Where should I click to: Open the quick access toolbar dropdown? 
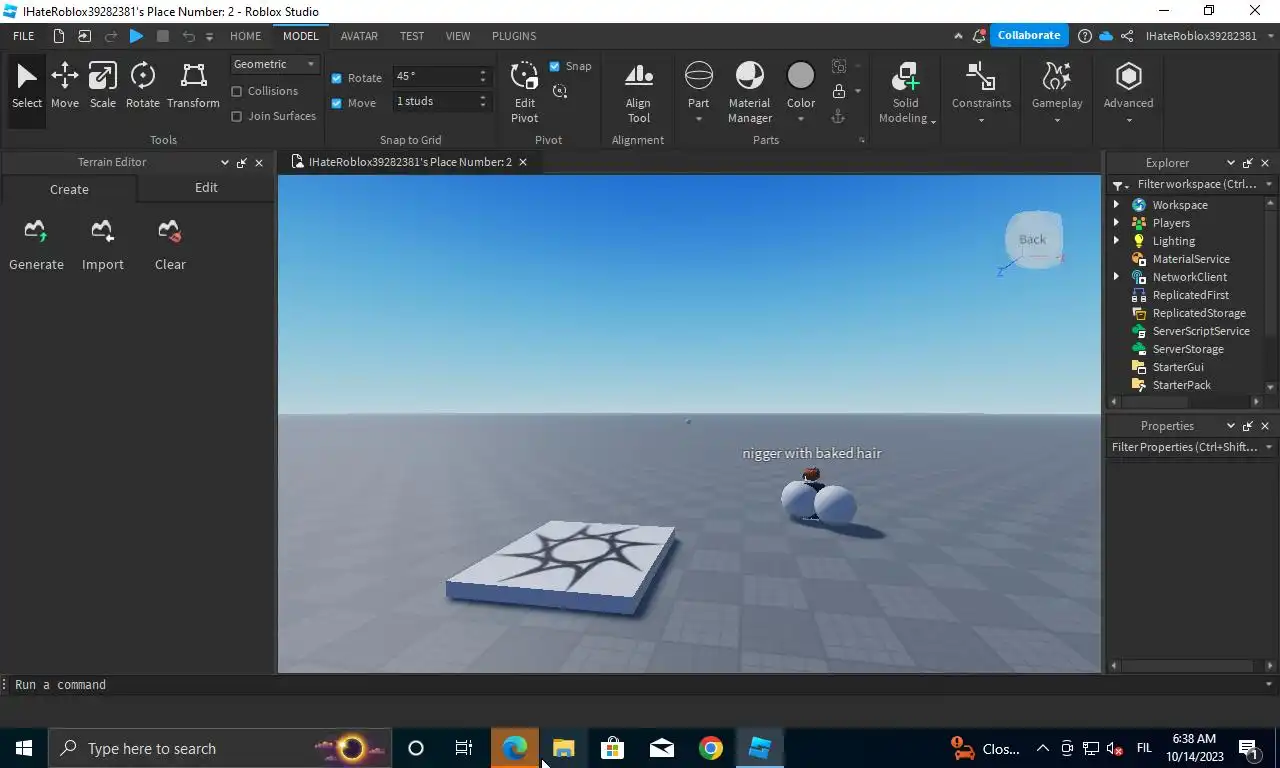point(209,36)
